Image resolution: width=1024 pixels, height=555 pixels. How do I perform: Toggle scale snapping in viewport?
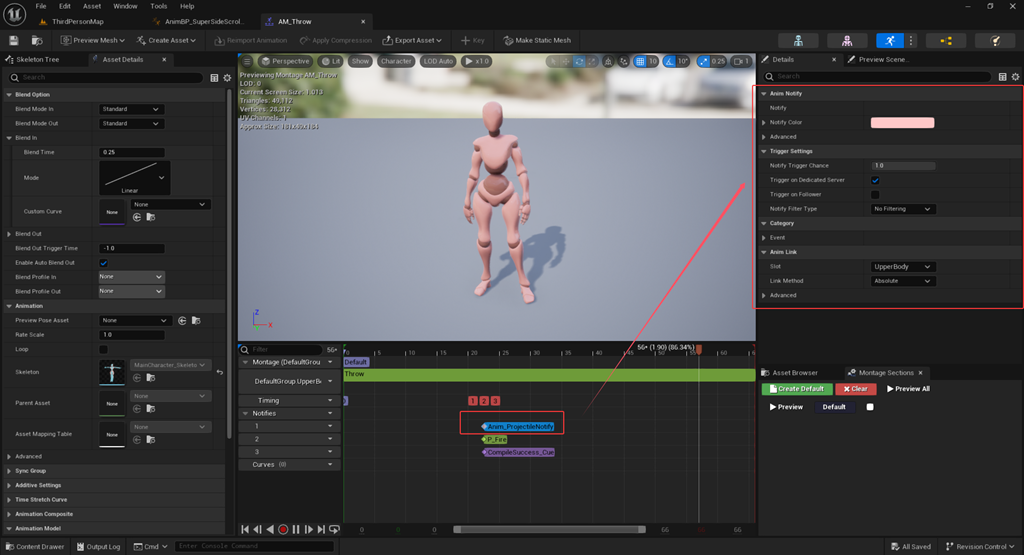(703, 61)
